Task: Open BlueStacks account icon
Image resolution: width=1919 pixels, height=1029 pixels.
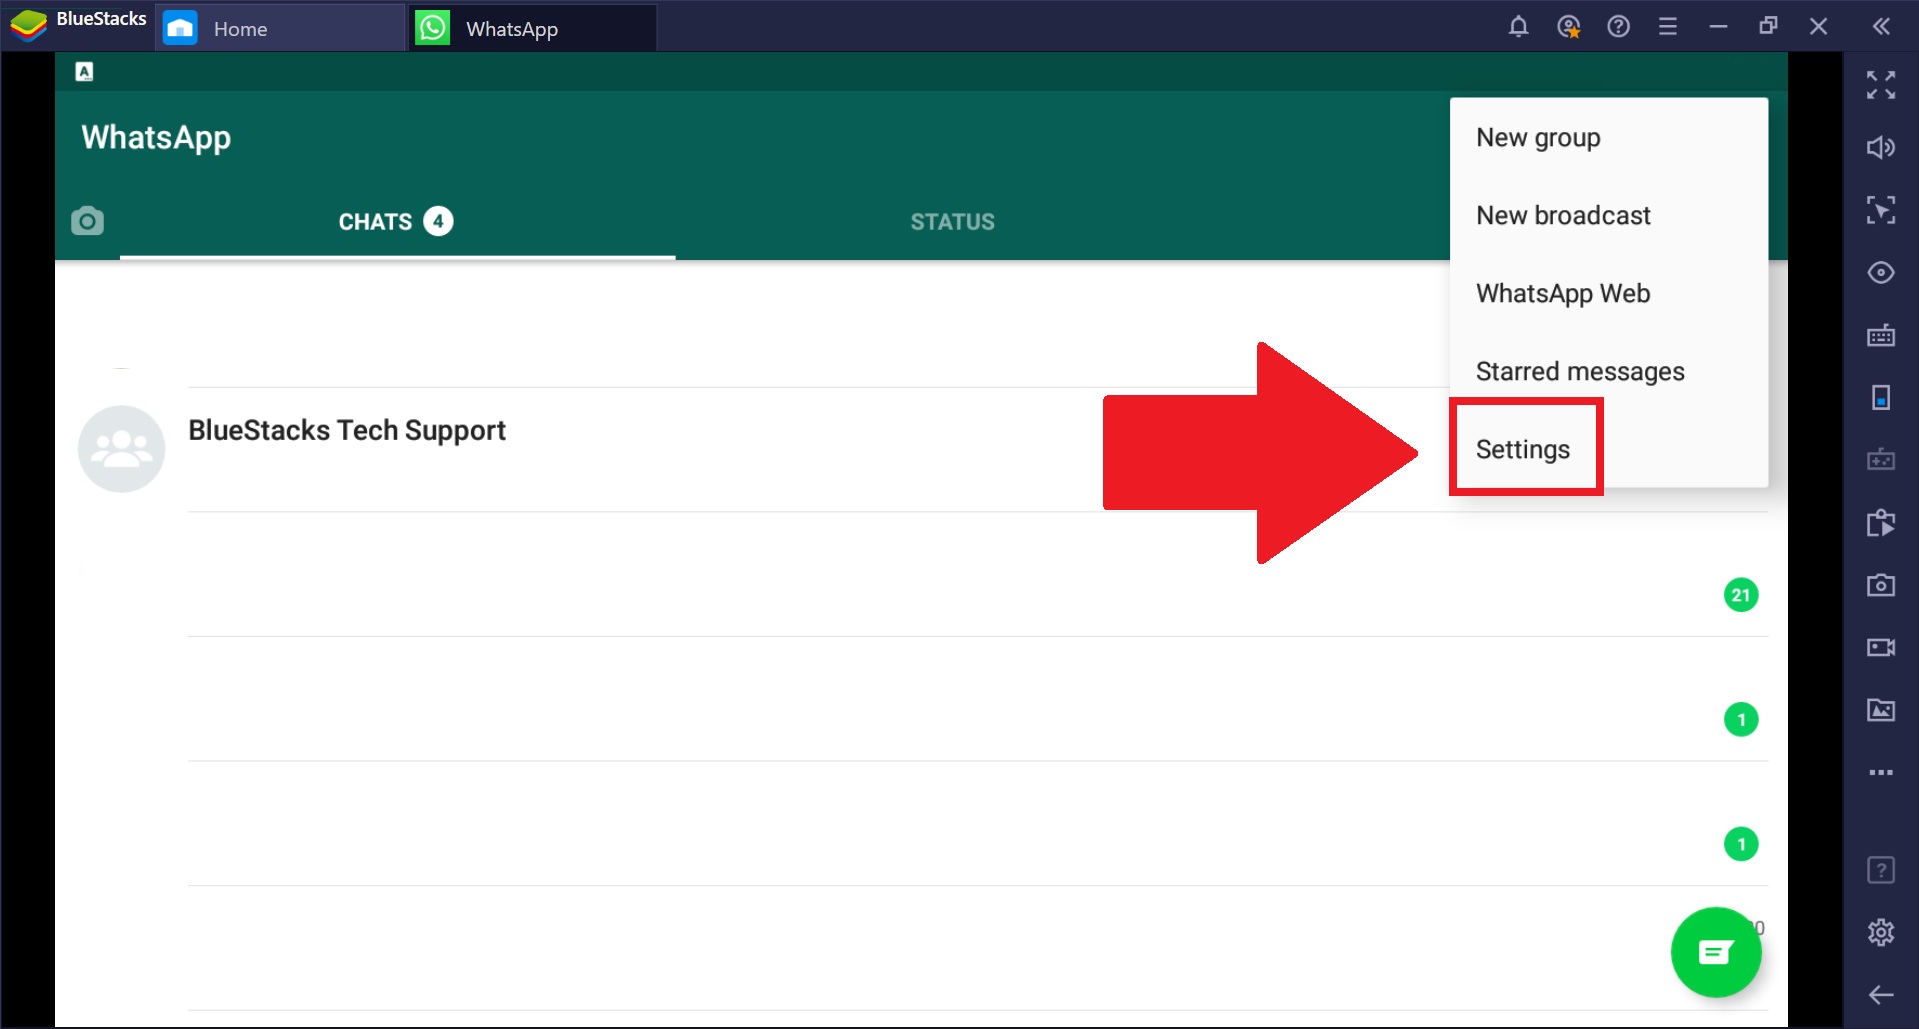Action: [x=1568, y=27]
